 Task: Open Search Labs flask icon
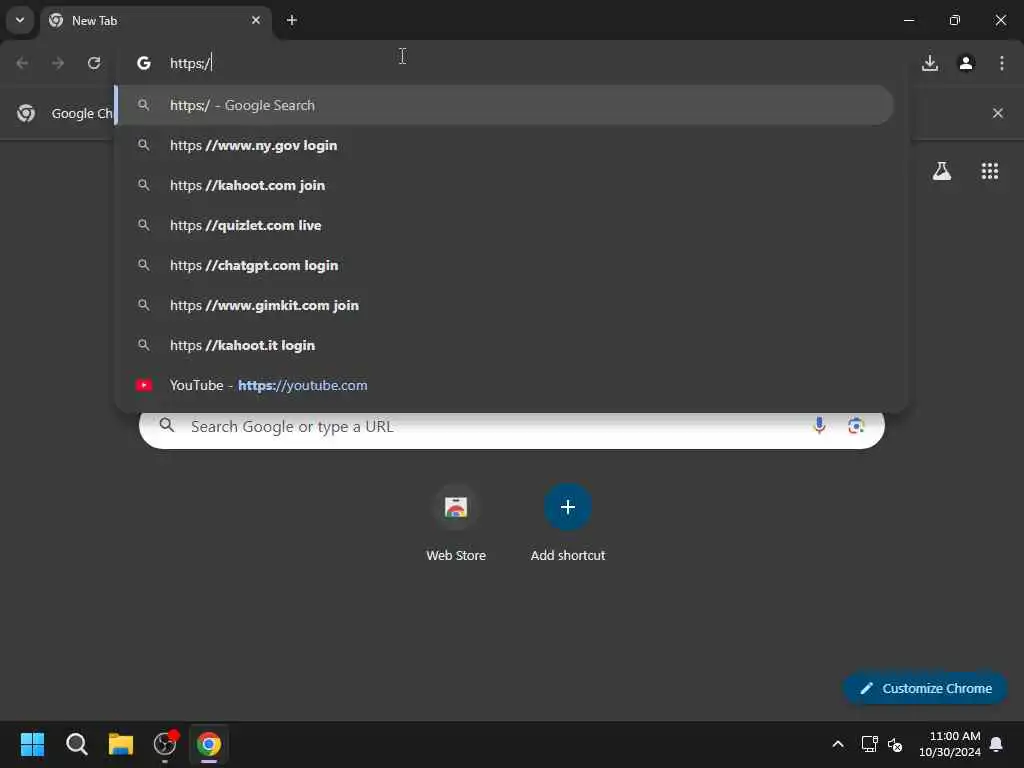tap(941, 171)
